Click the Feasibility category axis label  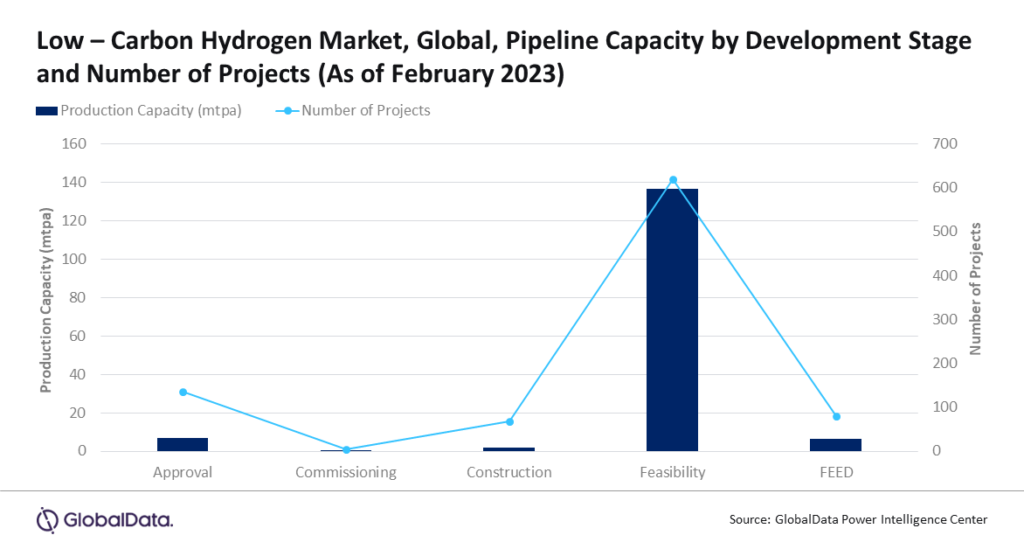point(672,472)
